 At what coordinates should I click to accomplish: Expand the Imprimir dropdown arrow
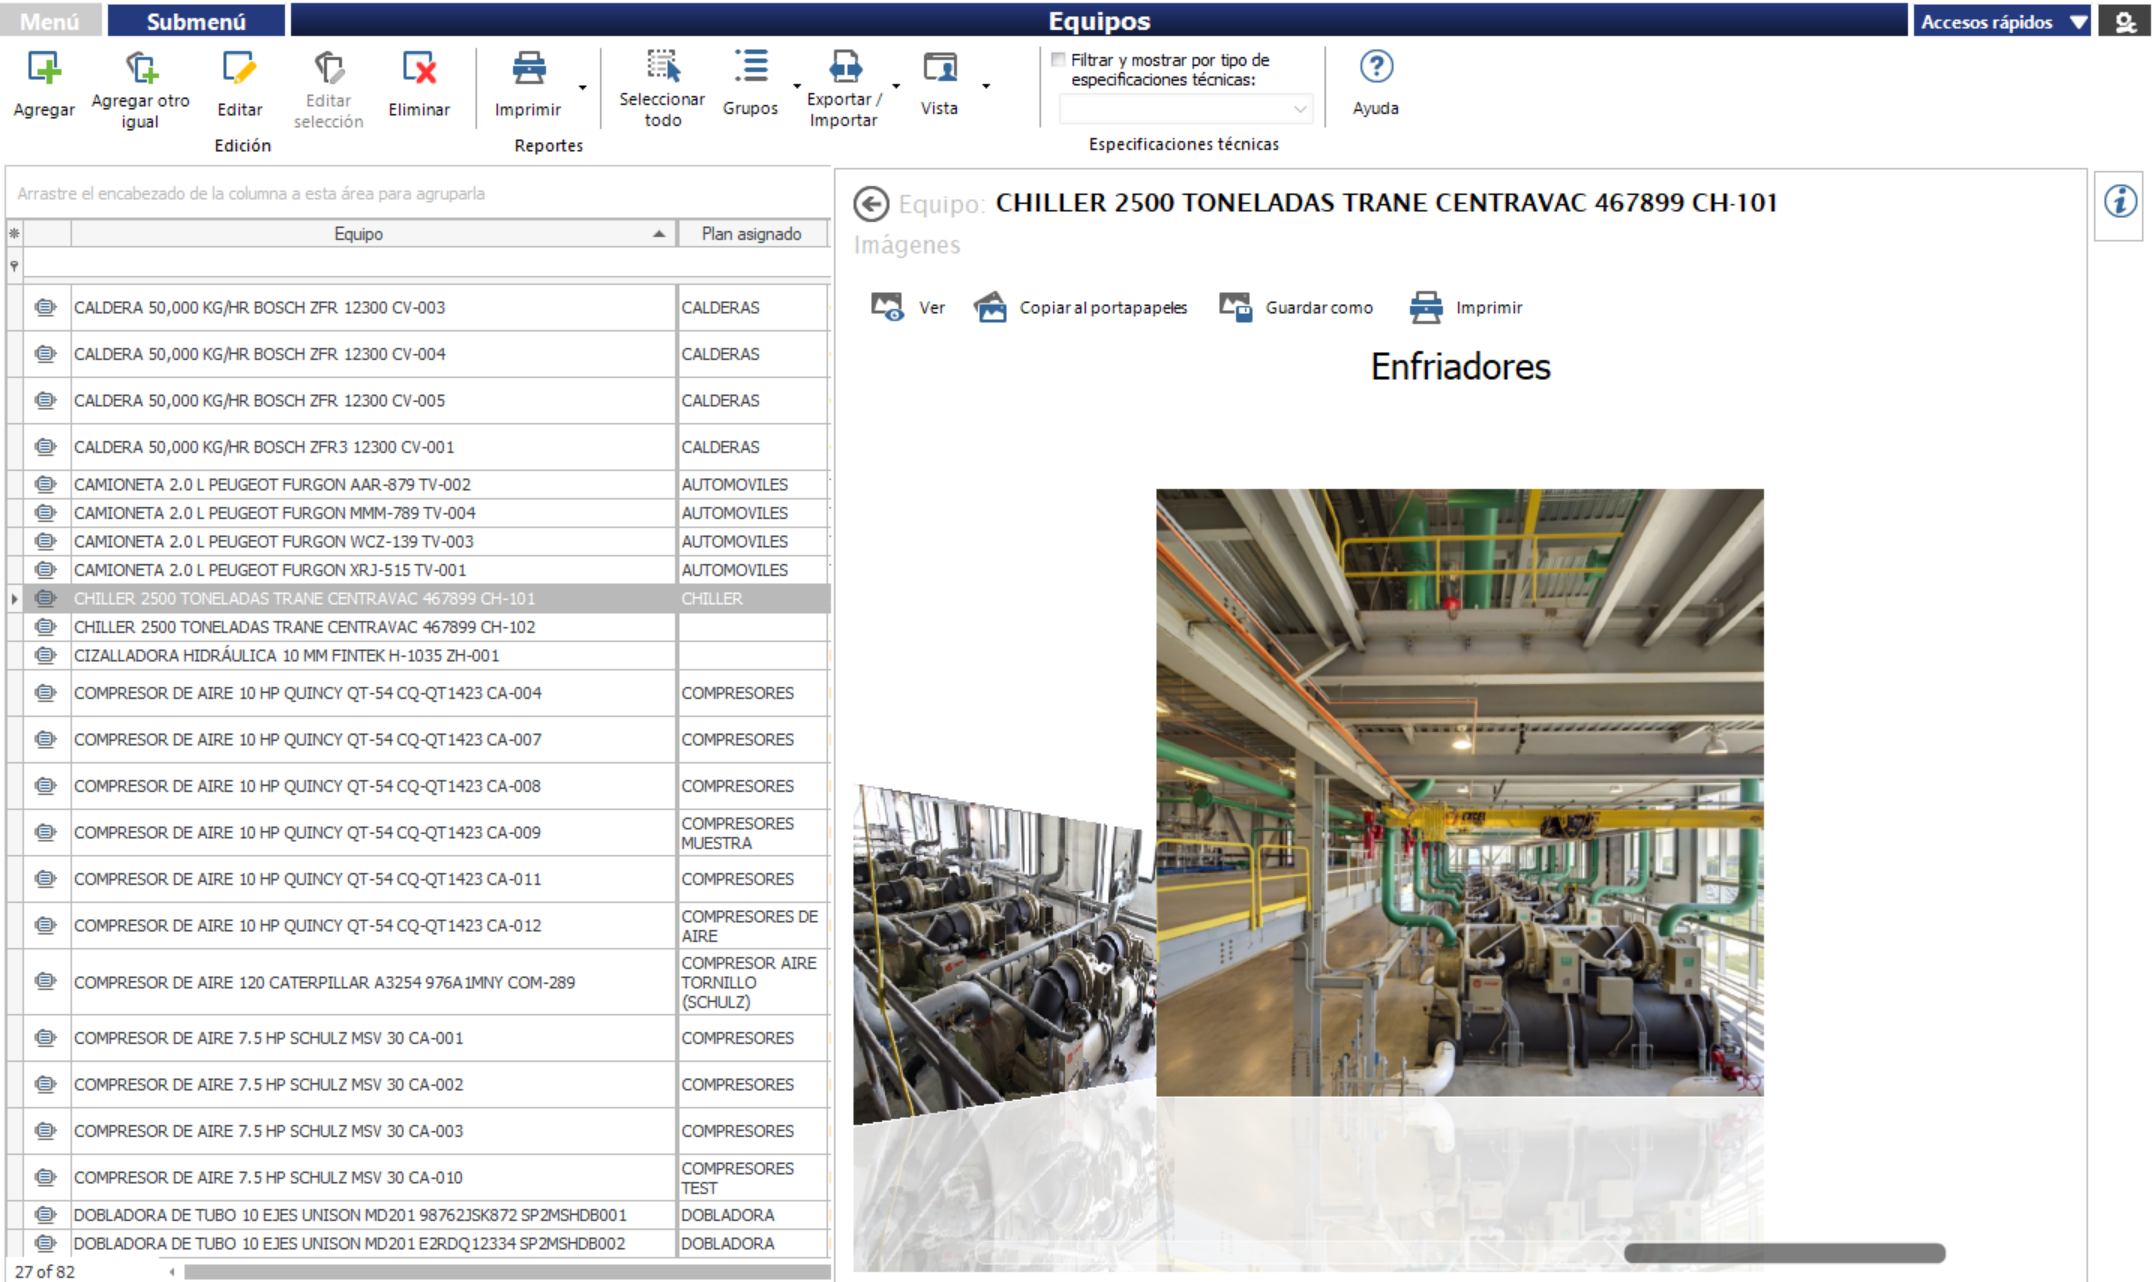[x=583, y=88]
